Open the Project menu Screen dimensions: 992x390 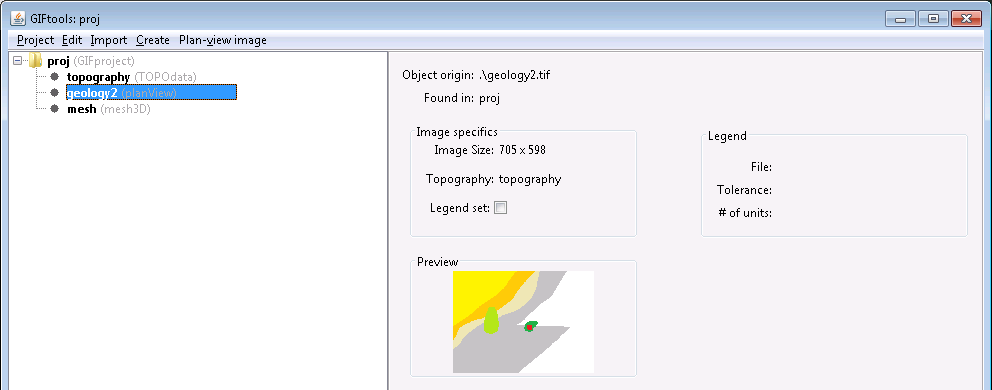pyautogui.click(x=35, y=40)
